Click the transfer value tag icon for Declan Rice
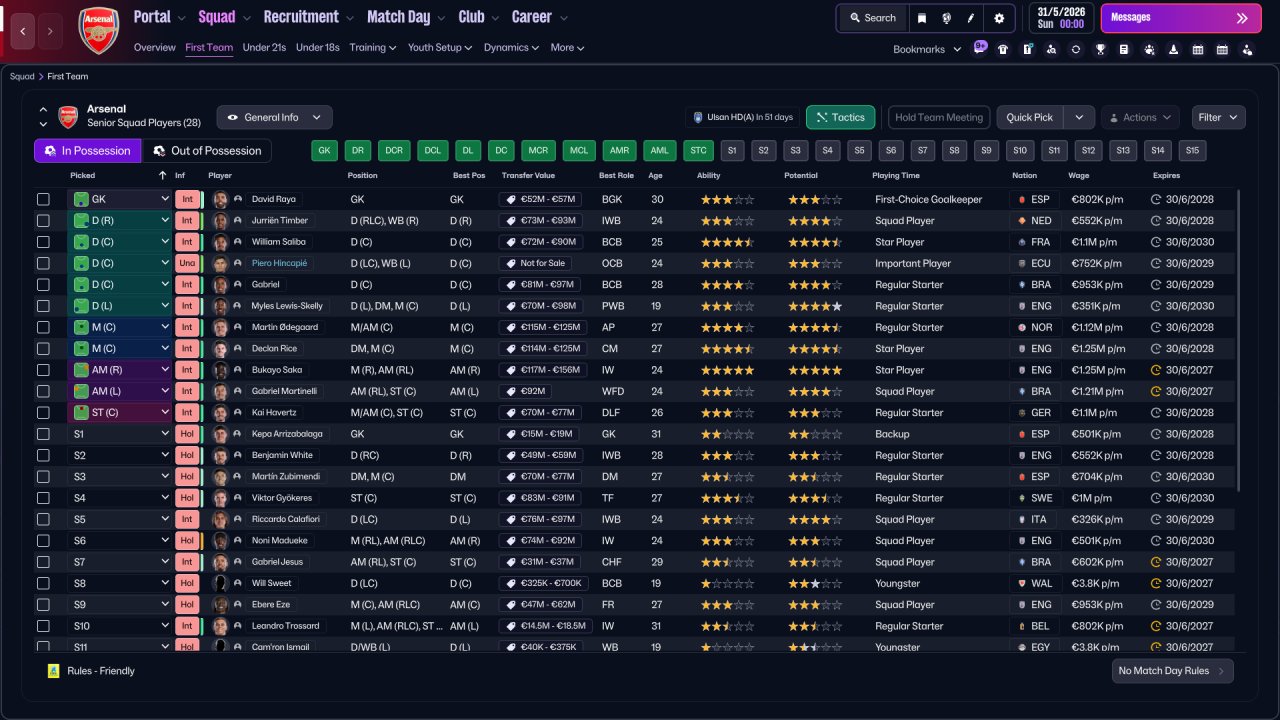 point(512,349)
